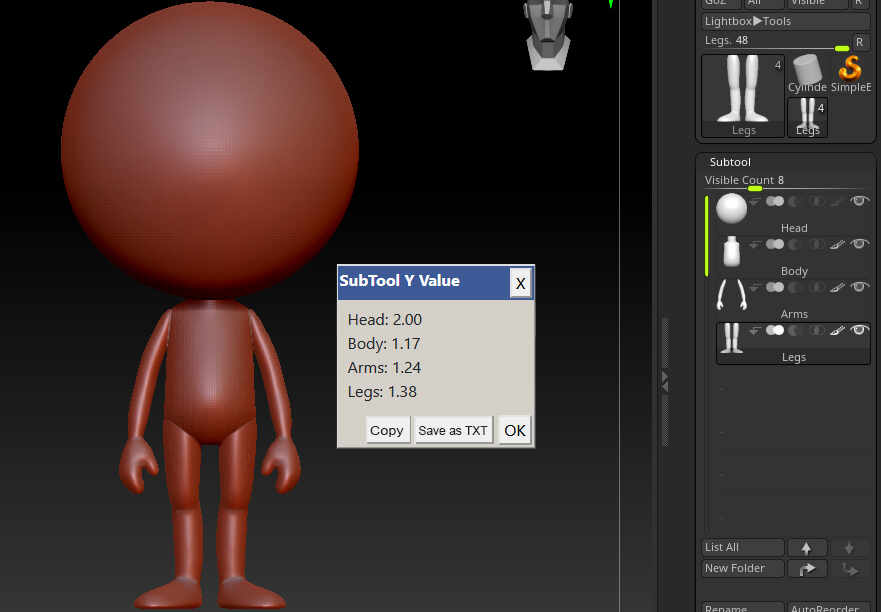Toggle visibility of the Arms subtool
881x612 pixels.
(859, 287)
